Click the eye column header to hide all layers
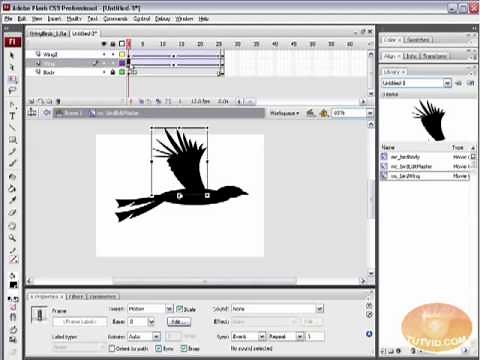 (x=104, y=44)
